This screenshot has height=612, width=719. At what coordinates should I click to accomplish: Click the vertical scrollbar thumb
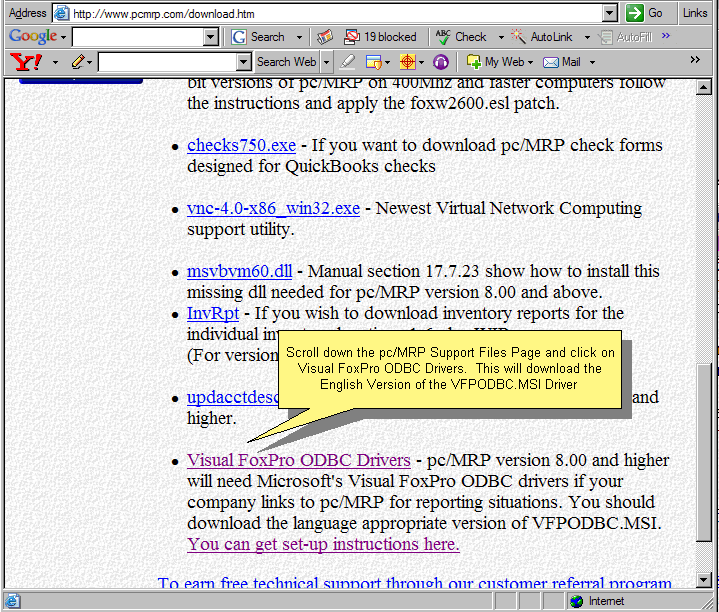coord(703,453)
